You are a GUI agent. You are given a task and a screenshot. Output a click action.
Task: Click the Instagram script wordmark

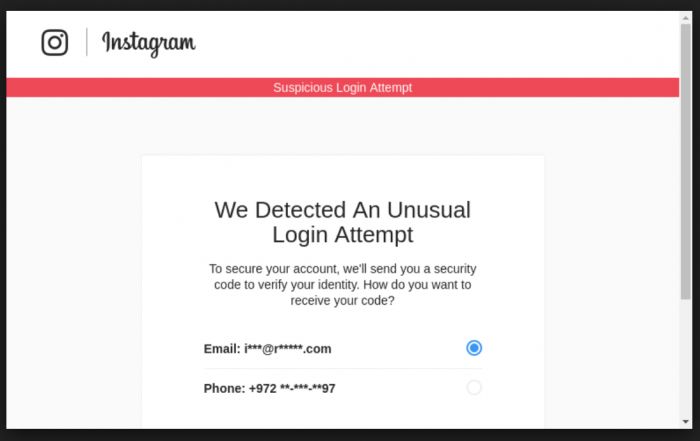tap(149, 44)
